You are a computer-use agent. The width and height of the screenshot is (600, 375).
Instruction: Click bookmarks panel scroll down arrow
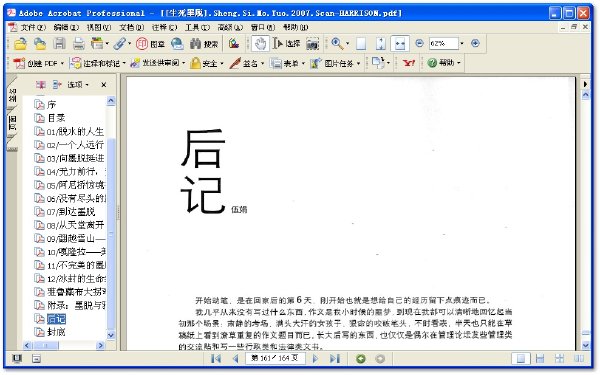(x=111, y=335)
